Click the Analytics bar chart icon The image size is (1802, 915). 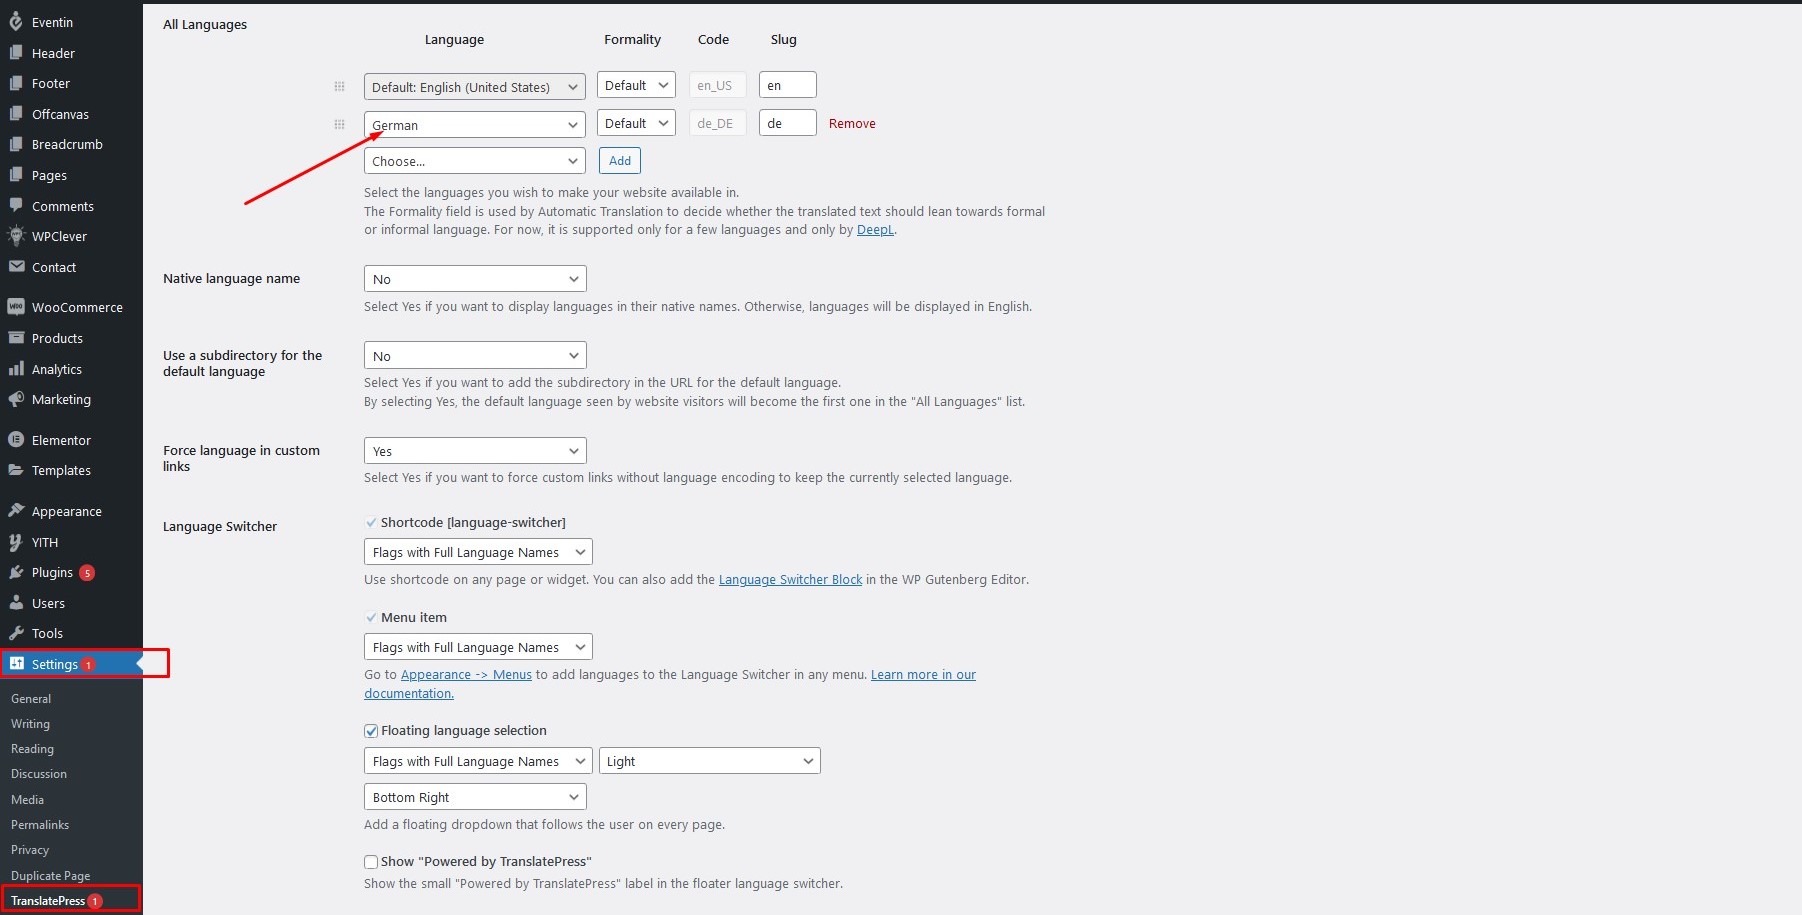point(15,369)
